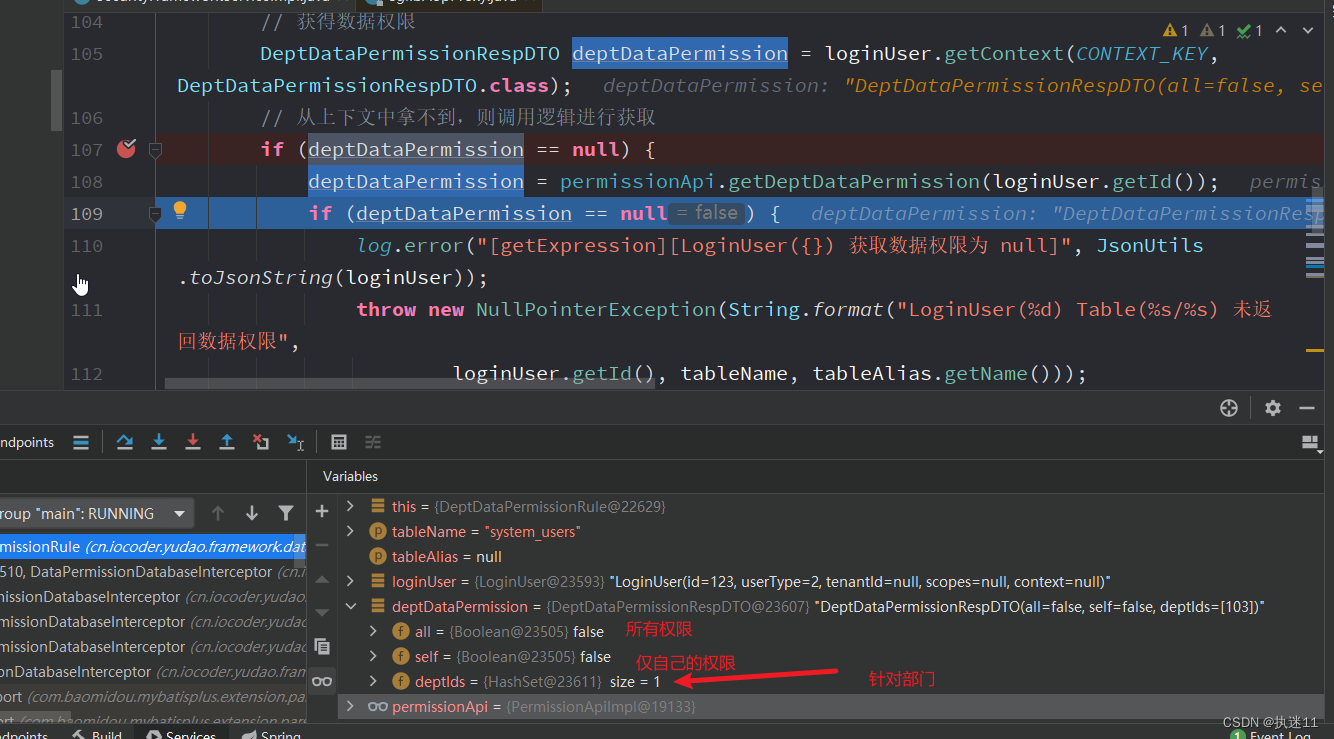Click the remove watch minus icon

(x=322, y=545)
